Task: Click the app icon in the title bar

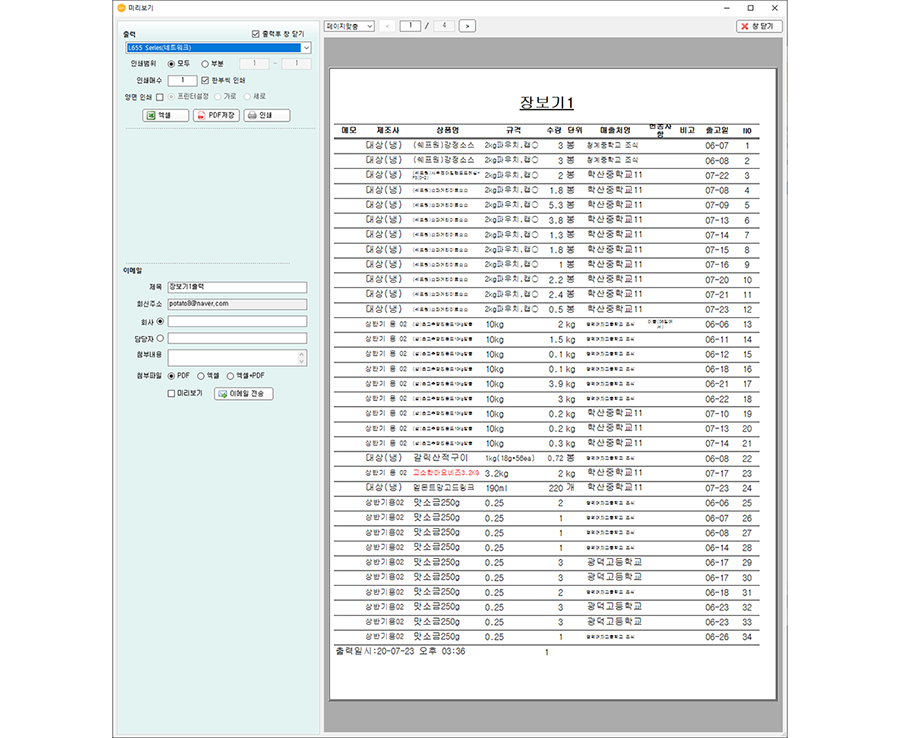Action: (x=123, y=7)
